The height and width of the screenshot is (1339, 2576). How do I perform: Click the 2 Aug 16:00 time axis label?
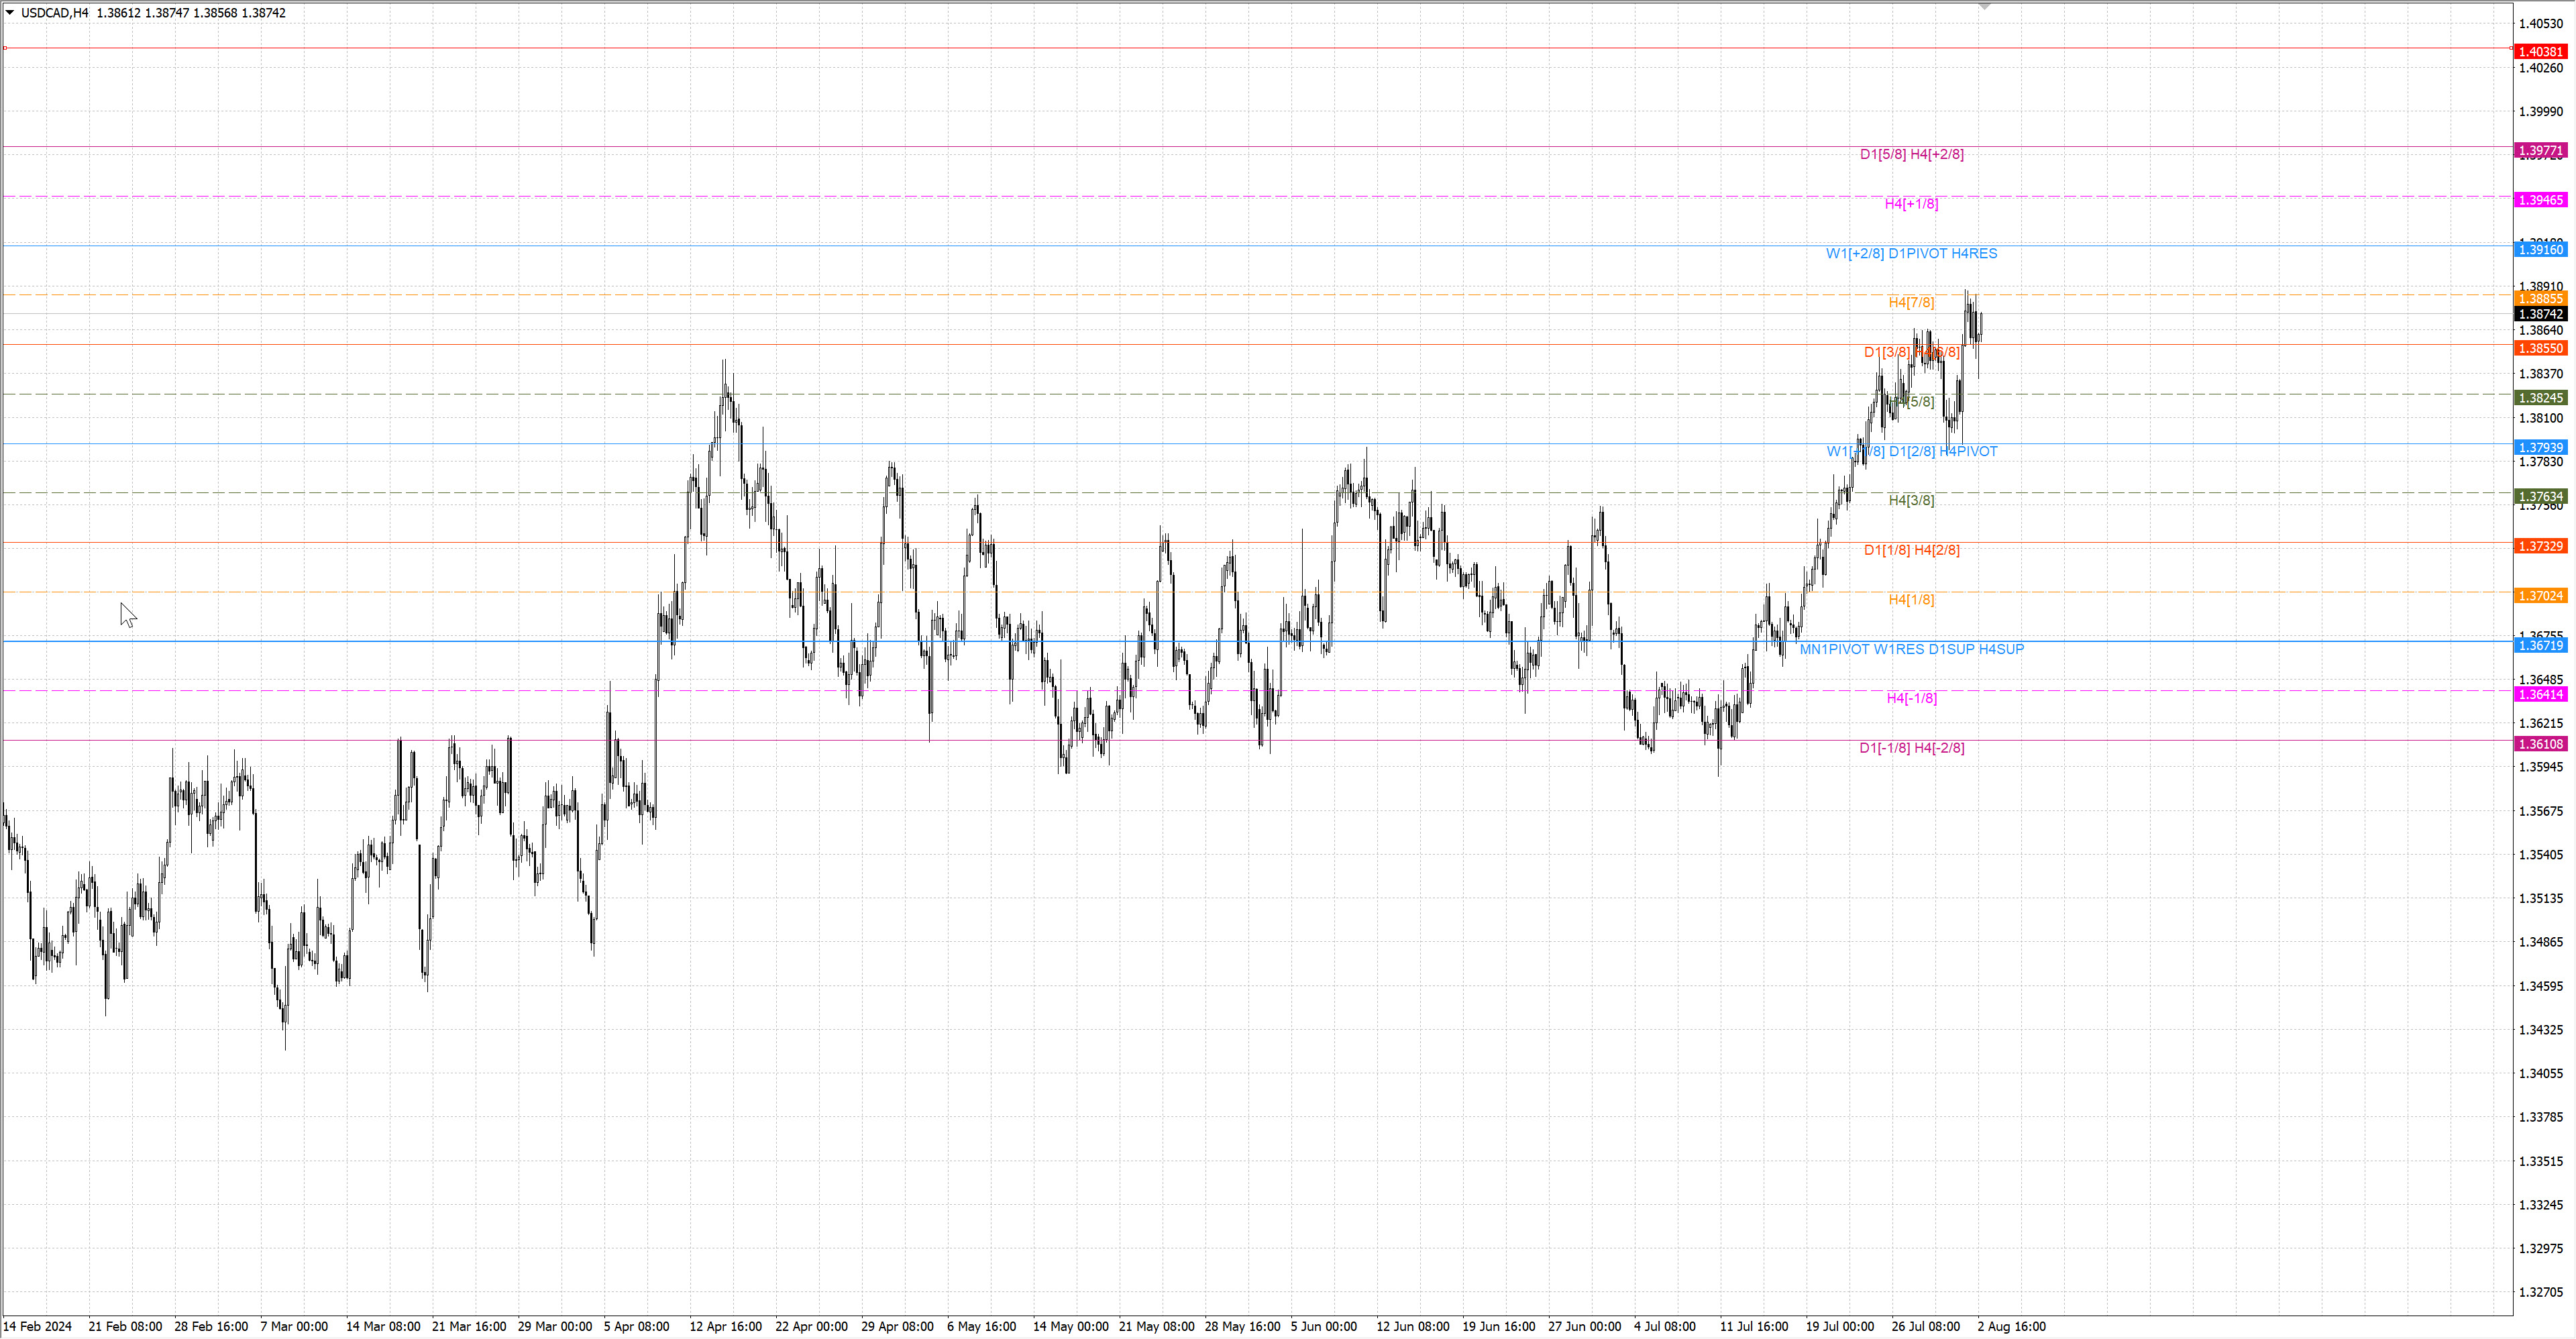pyautogui.click(x=2011, y=1326)
